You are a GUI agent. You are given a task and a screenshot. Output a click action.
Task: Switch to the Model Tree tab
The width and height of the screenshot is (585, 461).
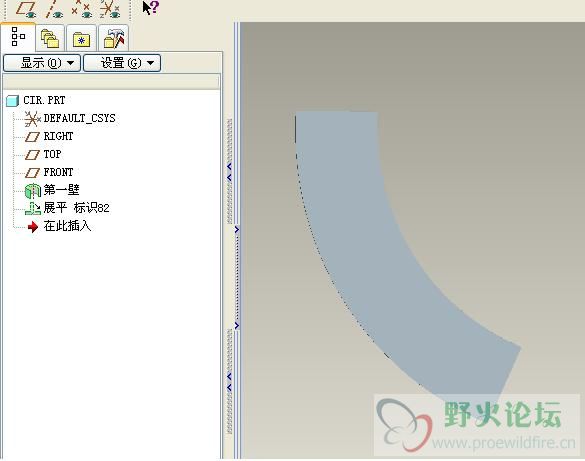click(x=18, y=37)
